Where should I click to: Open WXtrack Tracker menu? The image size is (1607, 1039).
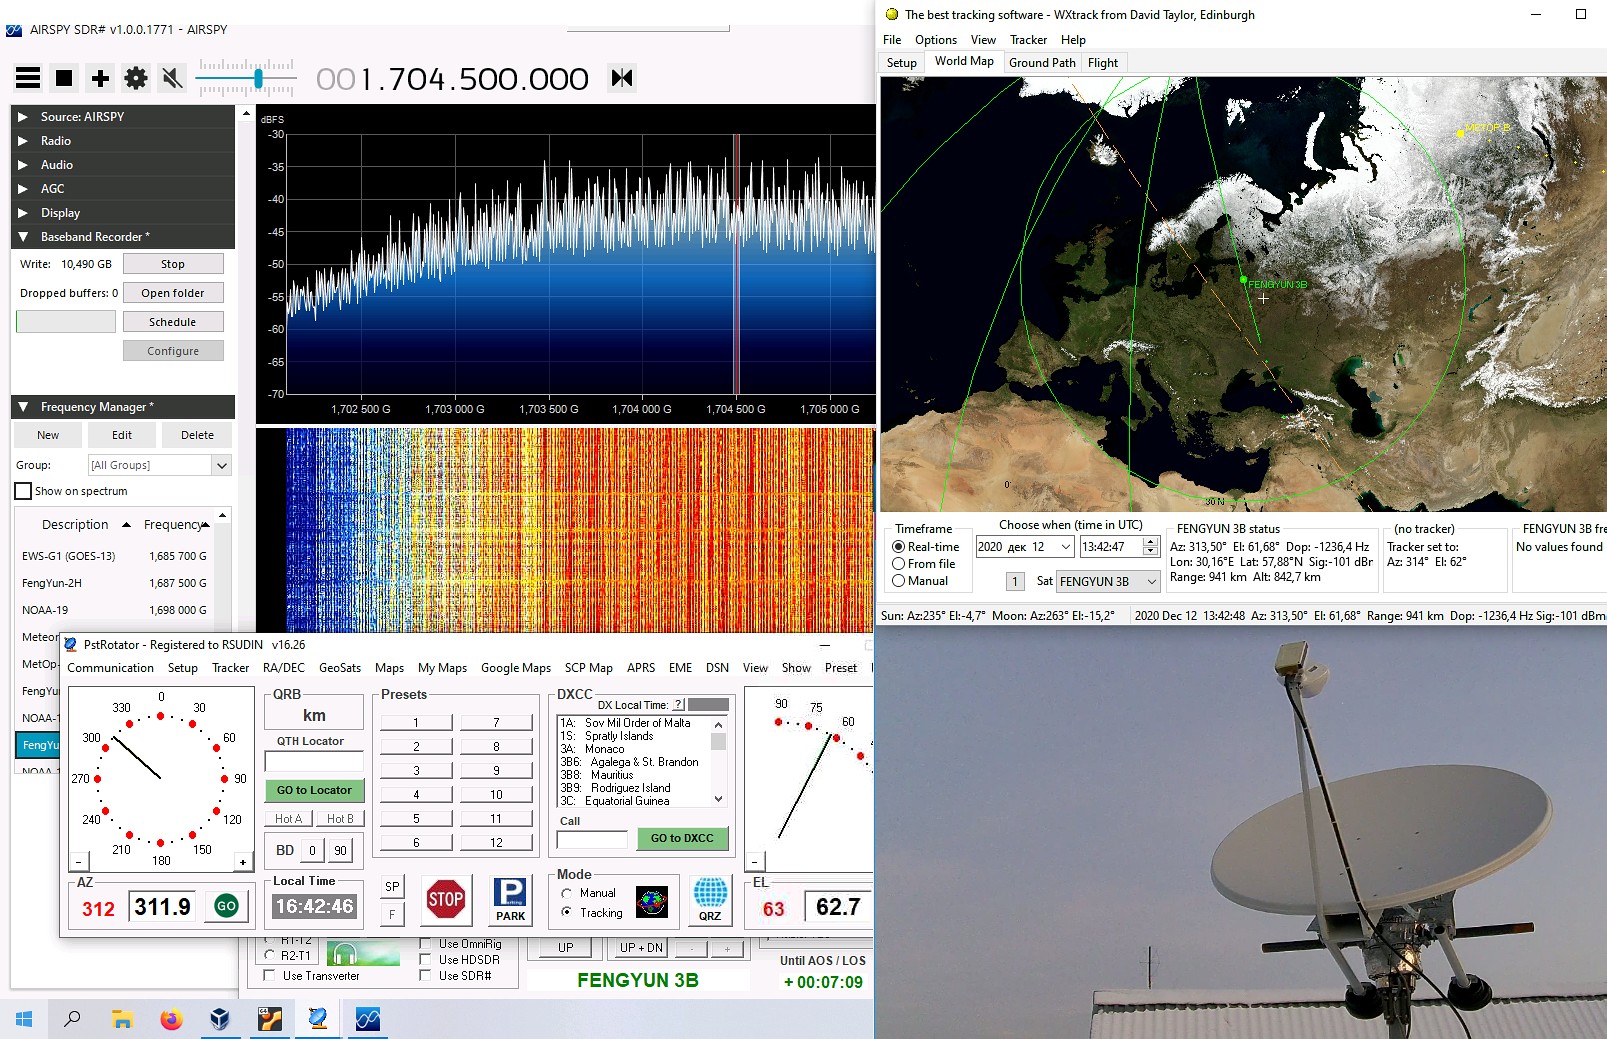[x=1028, y=40]
